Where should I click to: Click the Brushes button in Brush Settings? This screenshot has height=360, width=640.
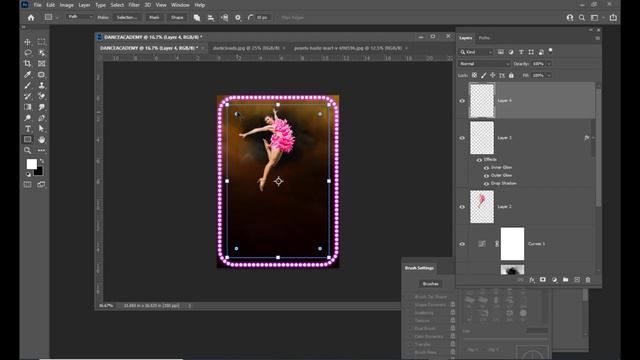click(431, 284)
